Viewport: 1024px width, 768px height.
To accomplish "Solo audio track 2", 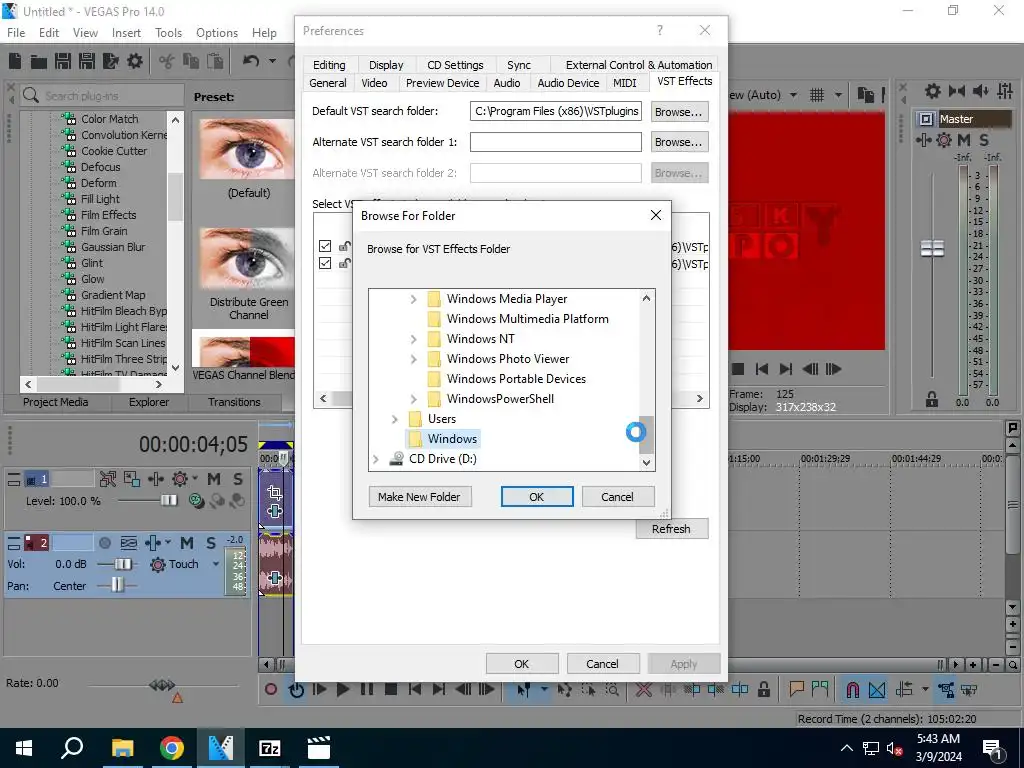I will coord(211,543).
